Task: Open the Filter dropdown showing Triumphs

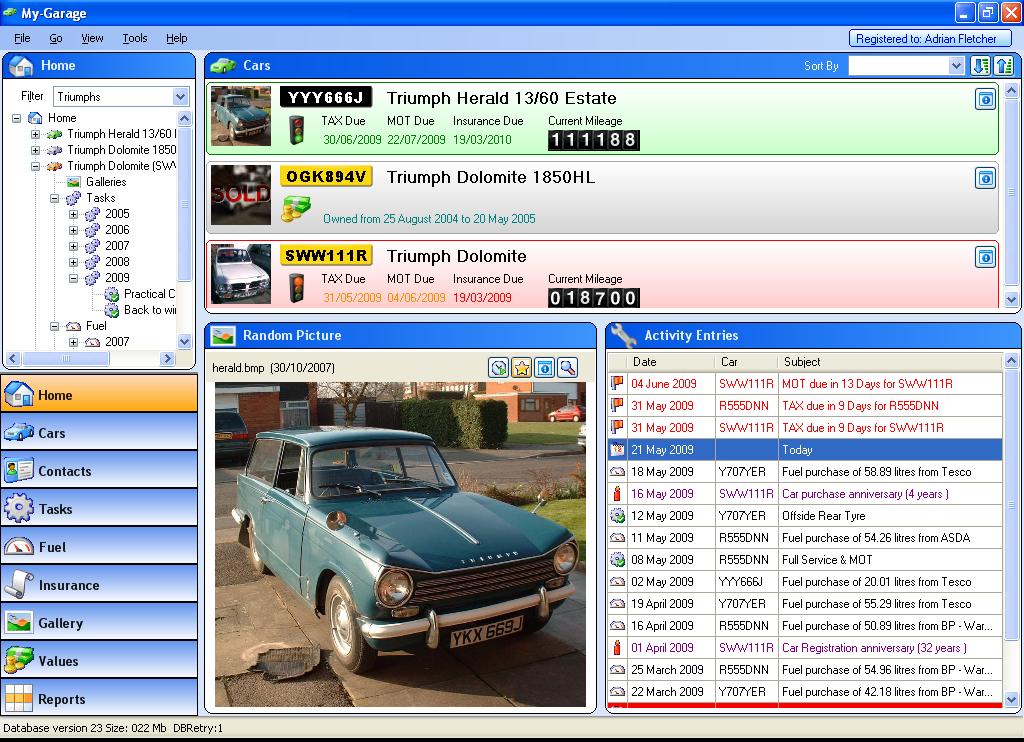Action: click(x=180, y=97)
